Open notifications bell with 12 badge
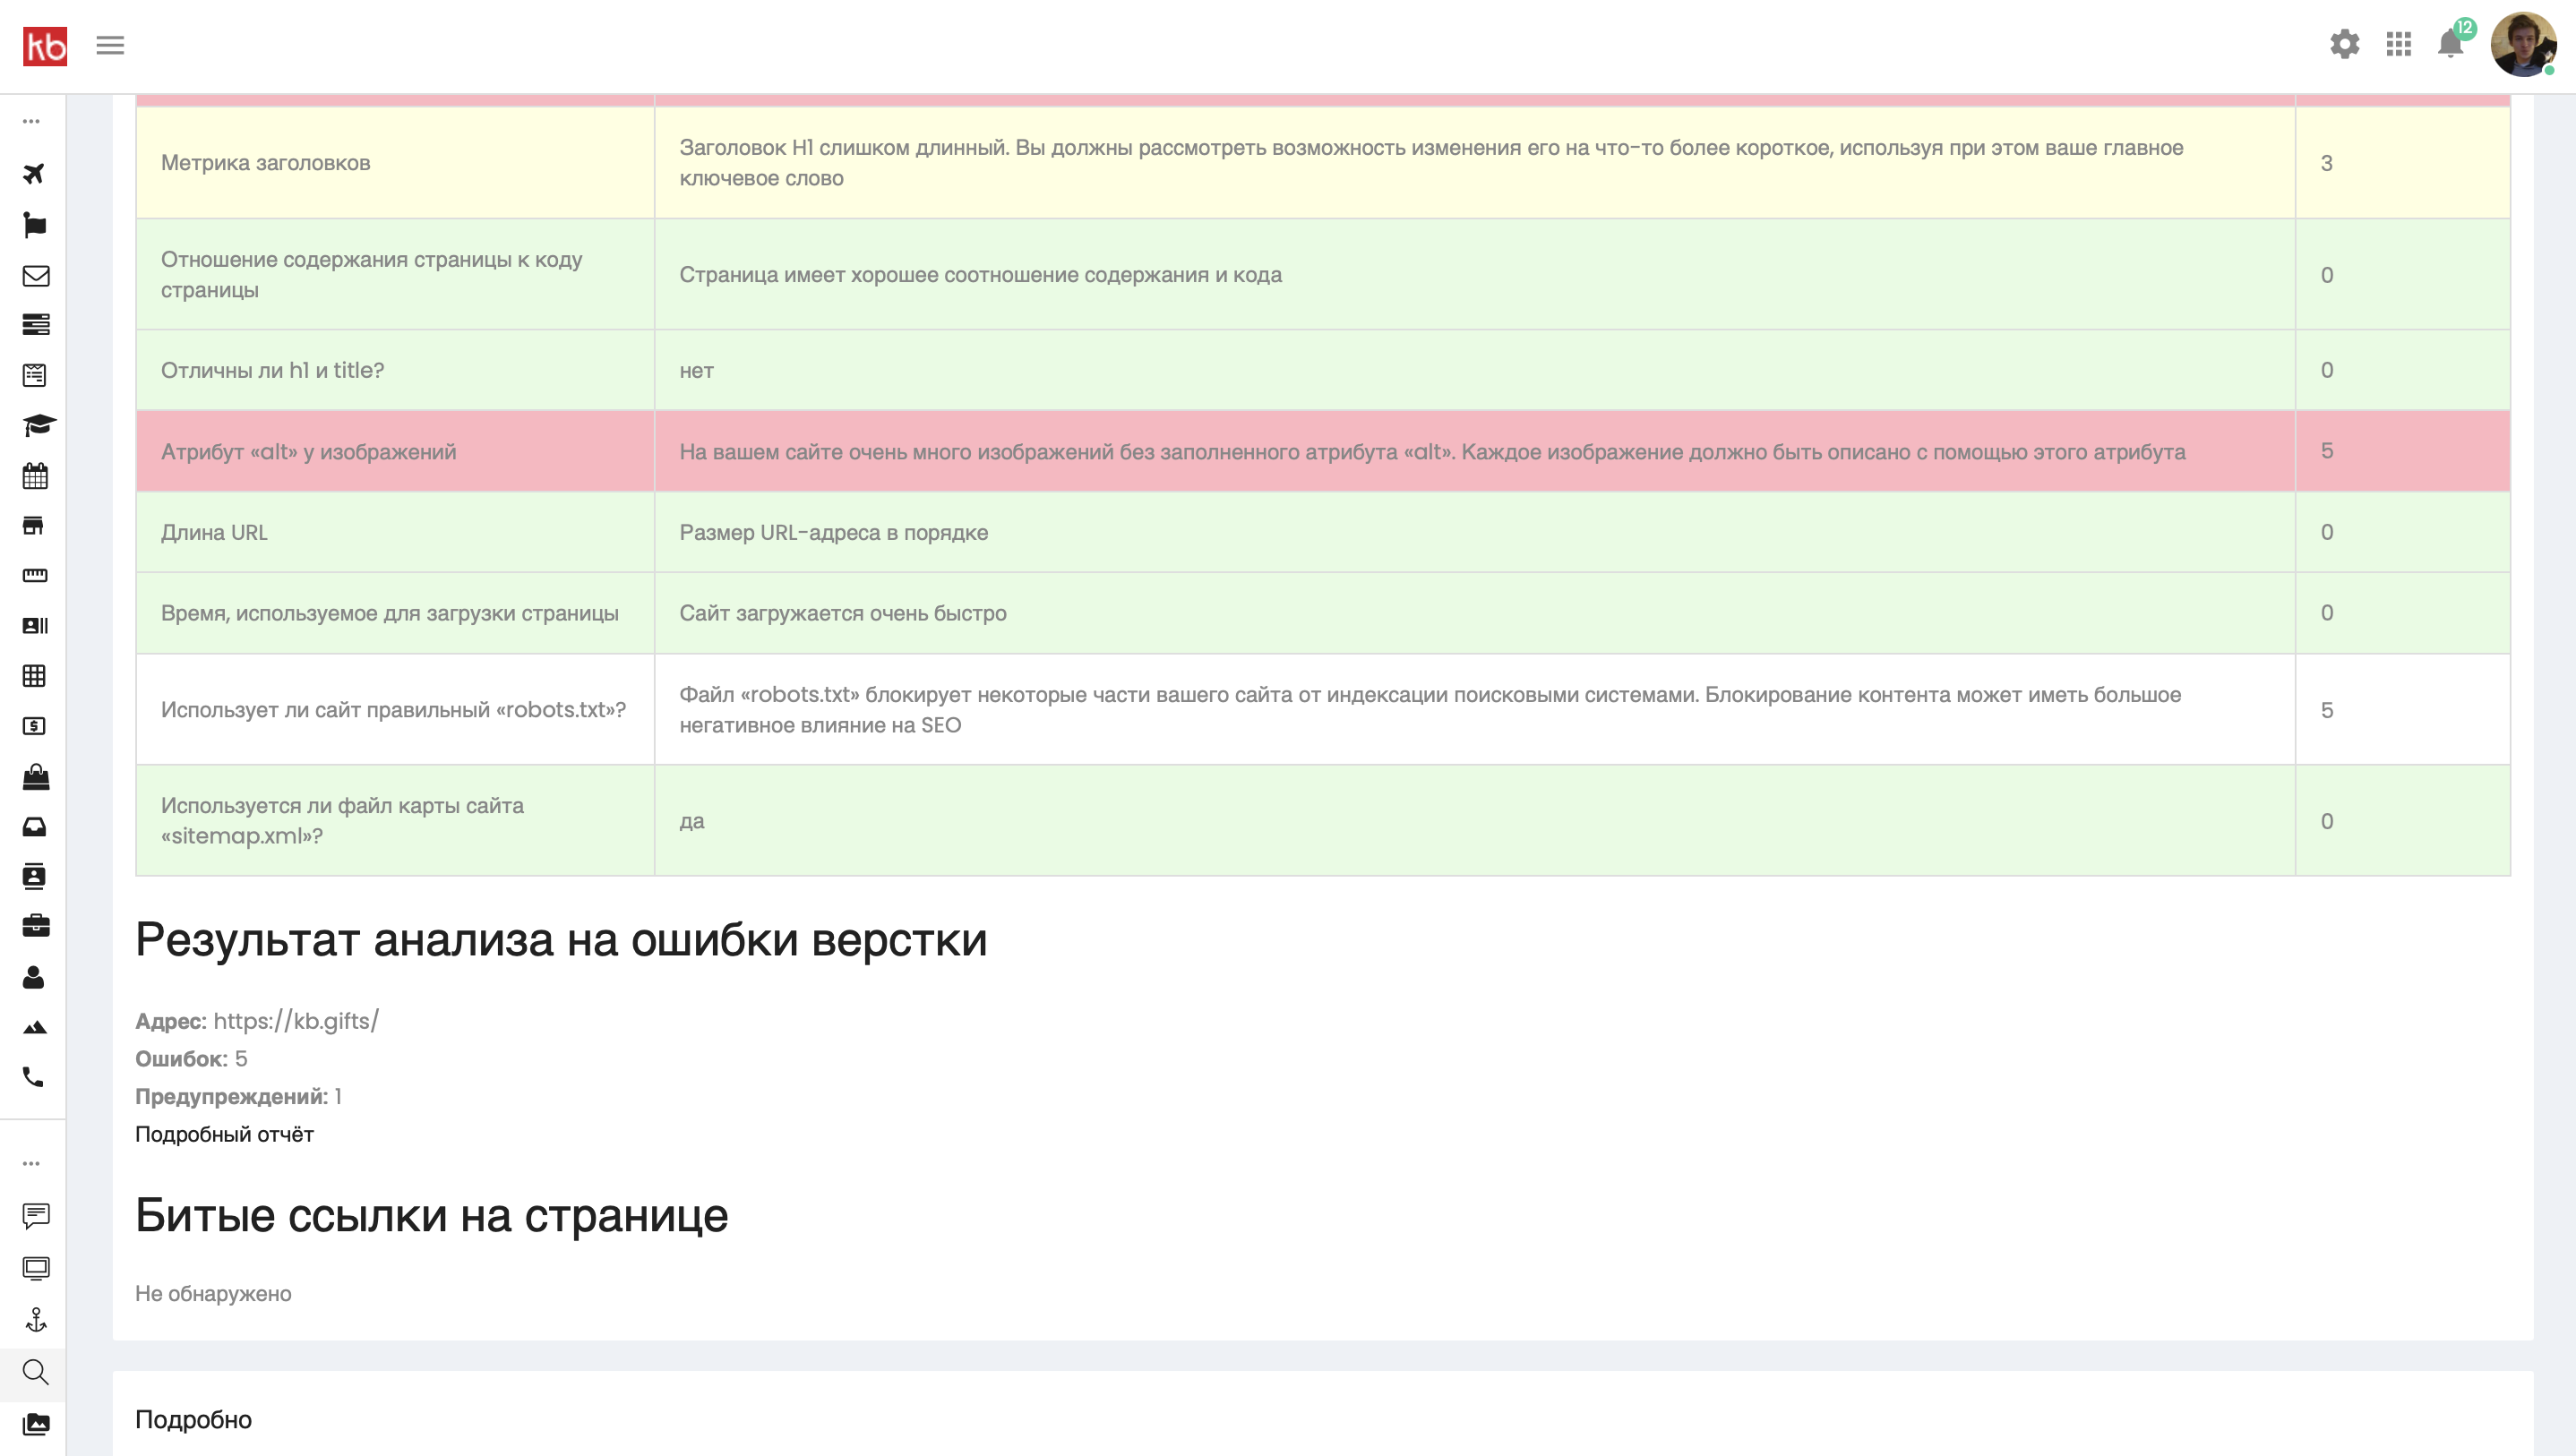This screenshot has width=2576, height=1456. [2451, 43]
